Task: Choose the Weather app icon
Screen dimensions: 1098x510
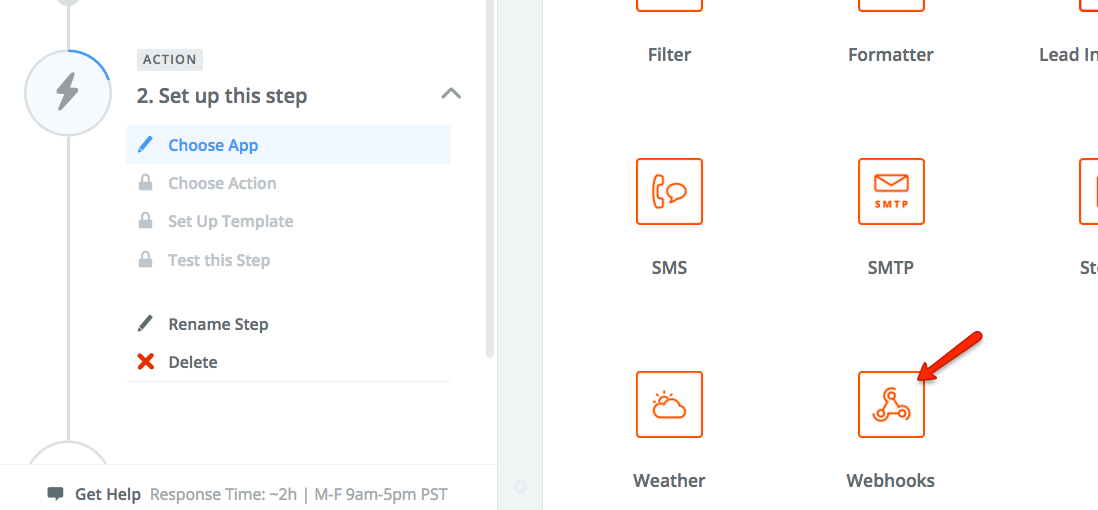Action: (669, 404)
